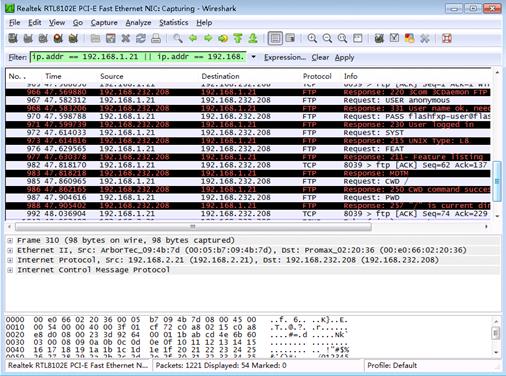This screenshot has height=376, width=506.
Task: Apply the display filter
Action: pyautogui.click(x=344, y=57)
